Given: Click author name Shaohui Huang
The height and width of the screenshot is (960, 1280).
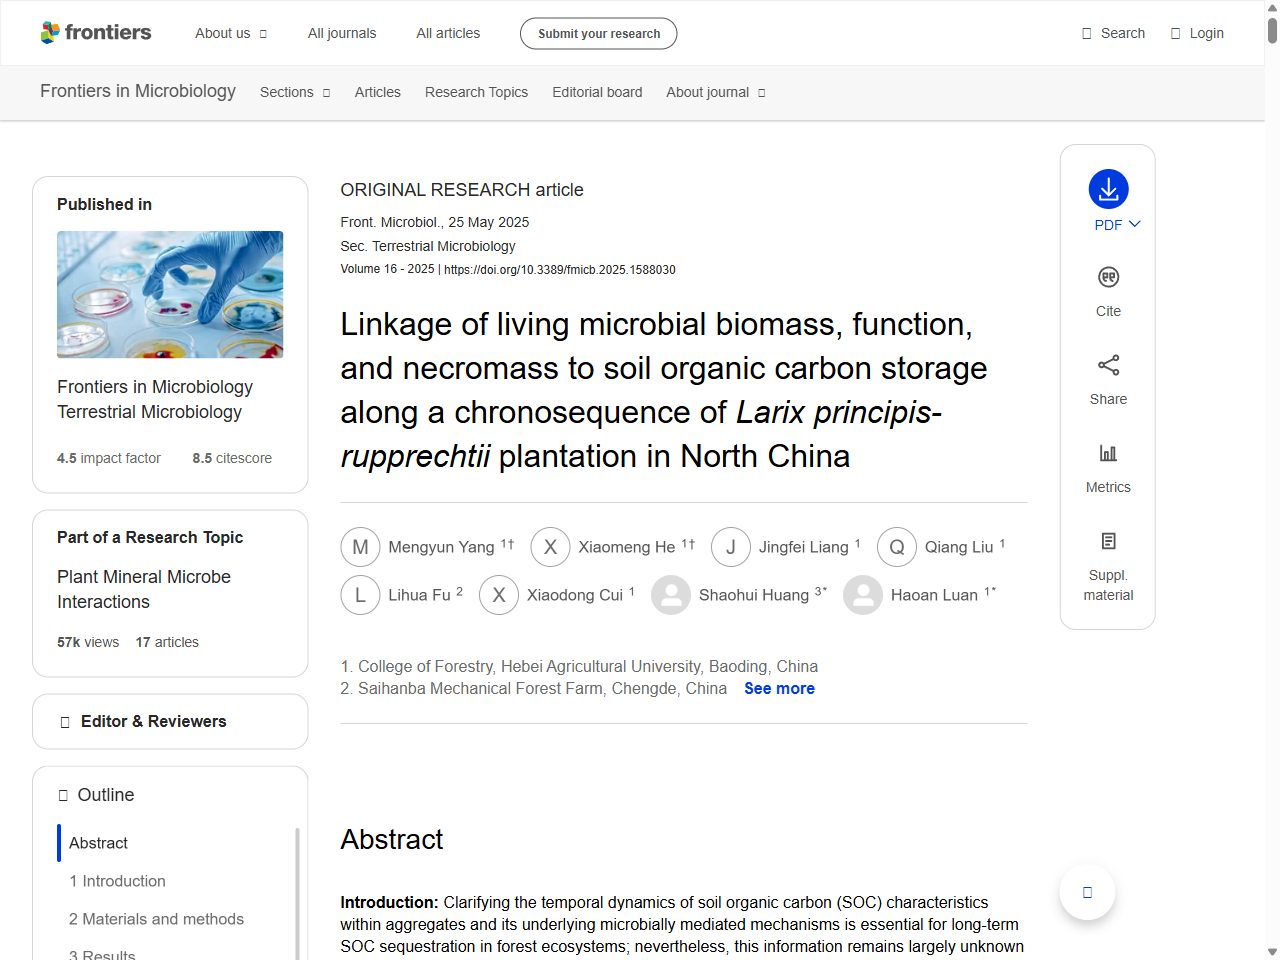Looking at the screenshot, I should [754, 595].
